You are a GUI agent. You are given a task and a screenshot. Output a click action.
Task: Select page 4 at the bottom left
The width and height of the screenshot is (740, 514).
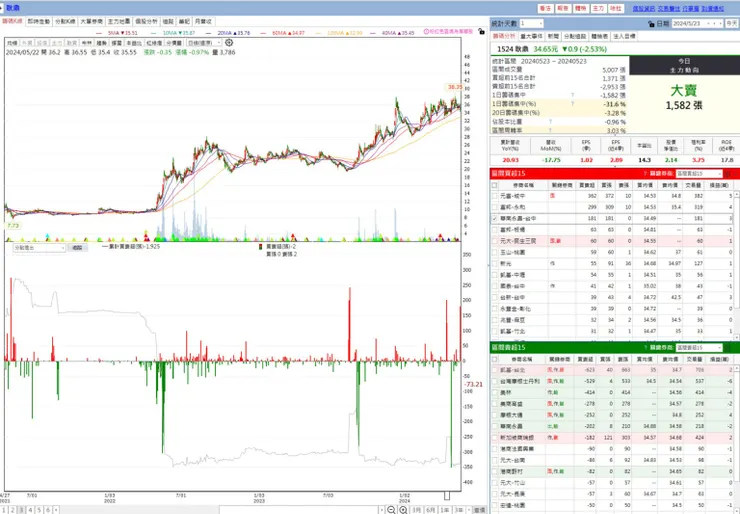coord(30,510)
